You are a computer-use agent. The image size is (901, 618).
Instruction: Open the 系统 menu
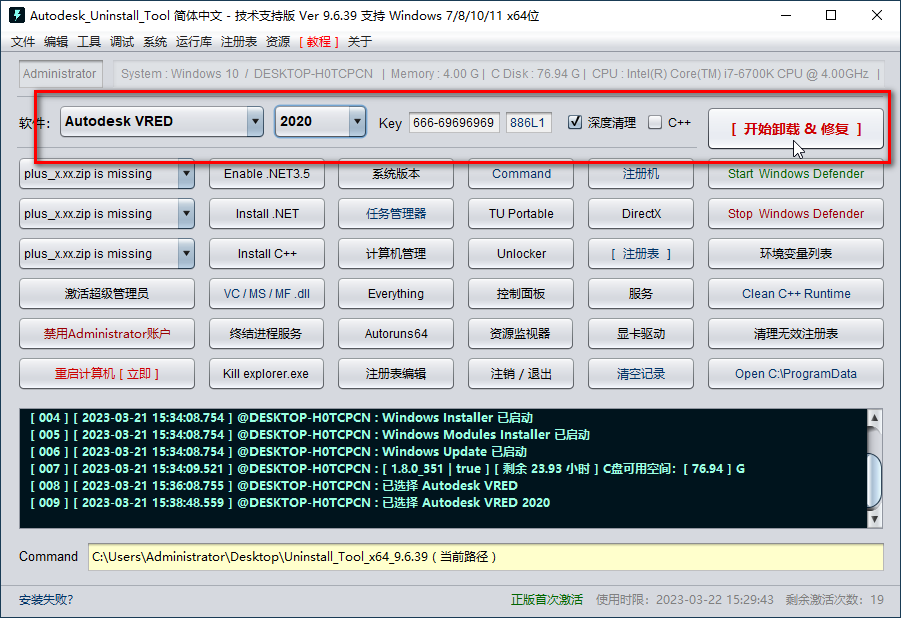[155, 41]
